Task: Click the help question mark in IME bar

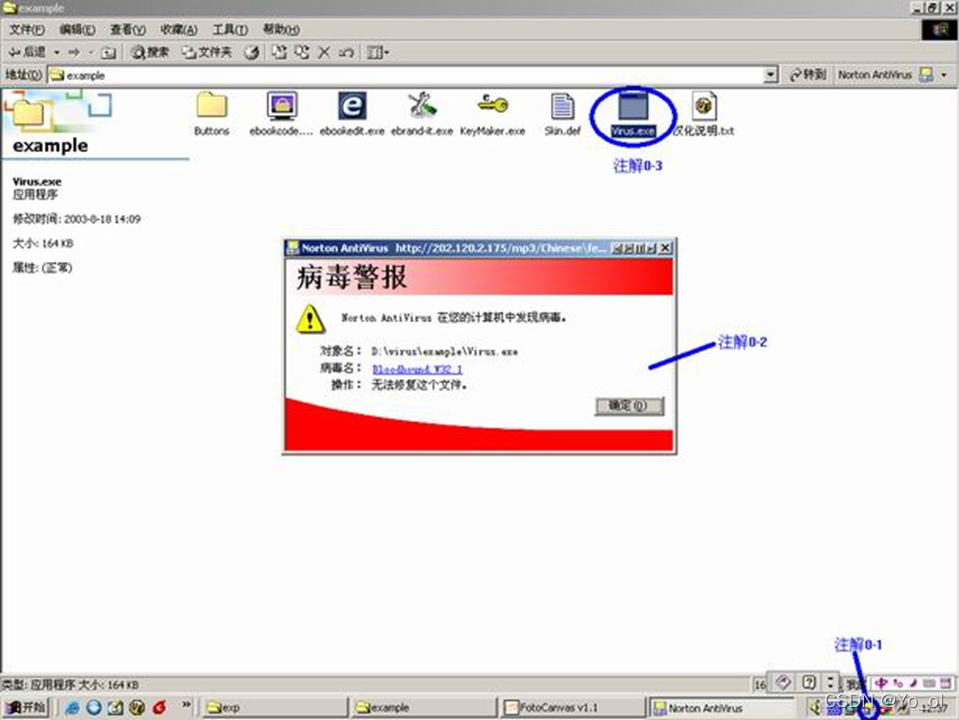Action: [809, 683]
